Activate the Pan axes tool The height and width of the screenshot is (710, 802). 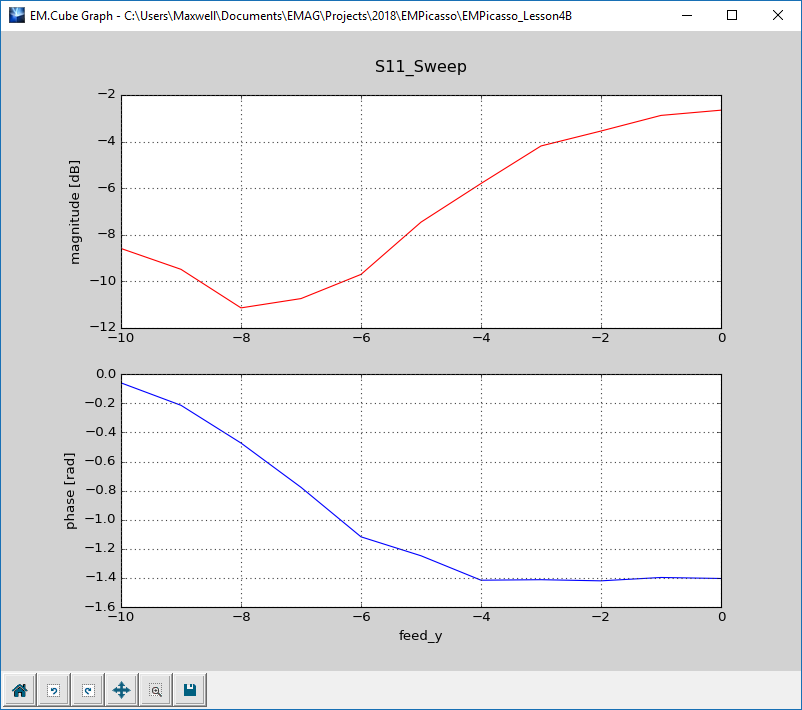122,690
